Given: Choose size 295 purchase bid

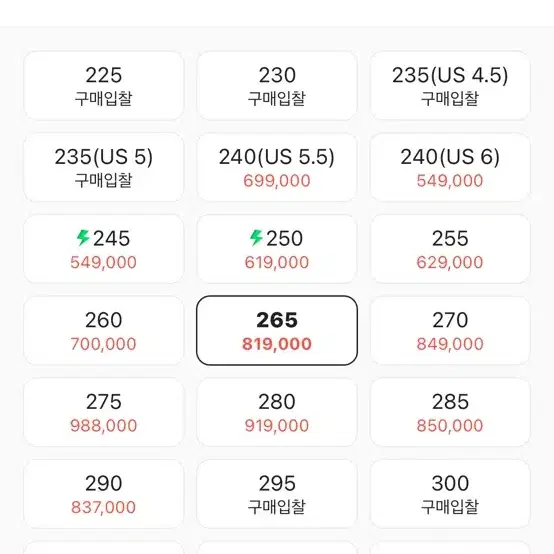Looking at the screenshot, I should (277, 494).
